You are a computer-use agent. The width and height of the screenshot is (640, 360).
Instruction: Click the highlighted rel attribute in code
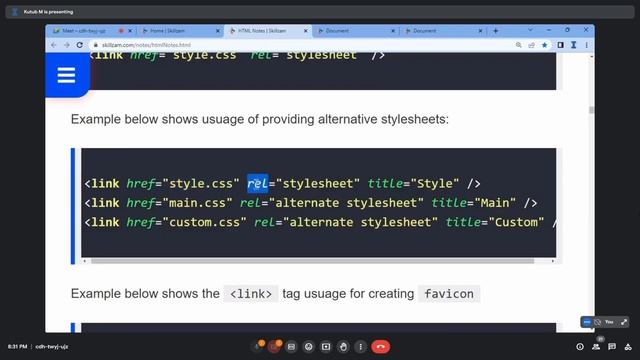[x=258, y=184]
